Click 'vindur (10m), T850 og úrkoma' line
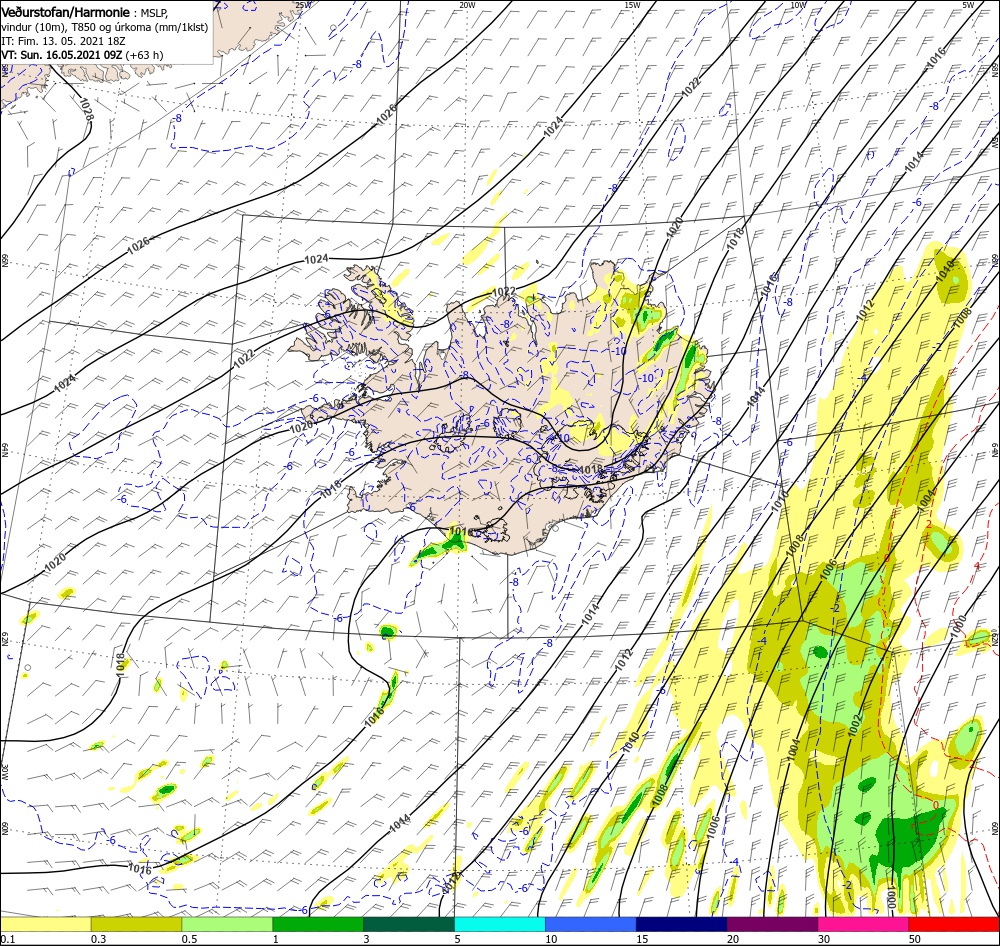Viewport: 1000px width, 946px height. [105, 27]
